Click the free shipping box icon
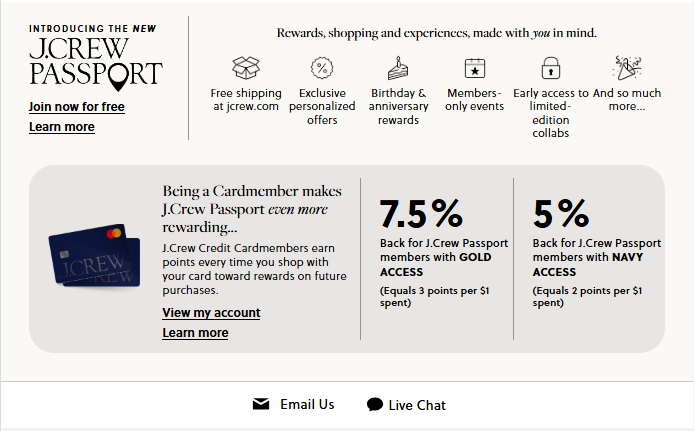This screenshot has width=694, height=431. 246,68
